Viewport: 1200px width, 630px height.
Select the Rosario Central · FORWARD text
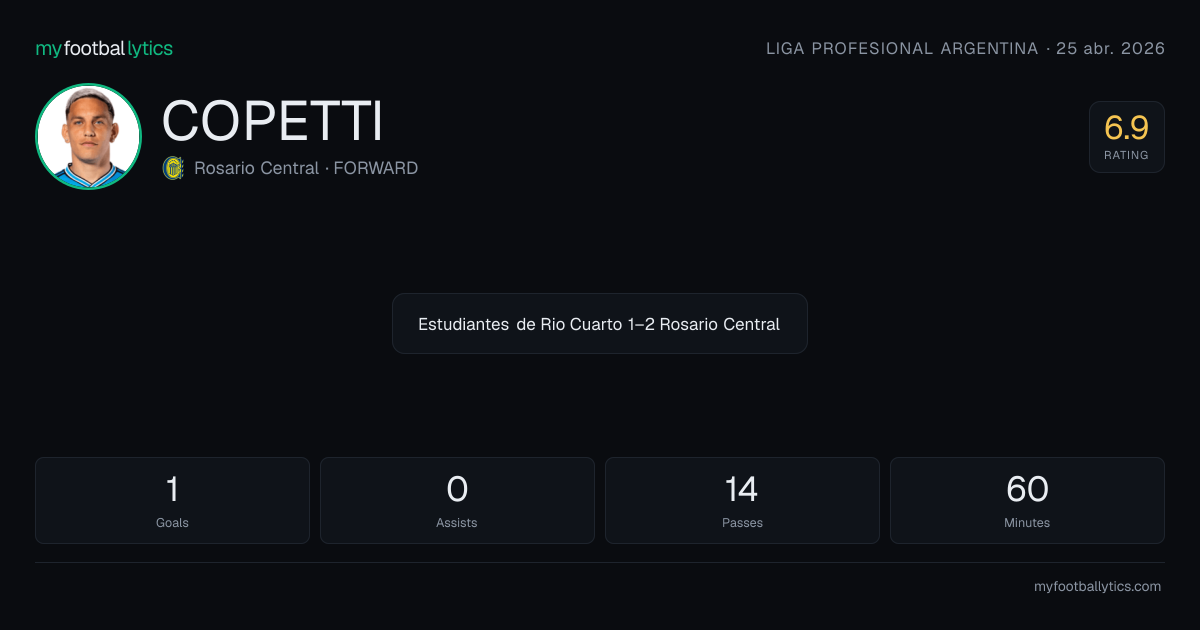[306, 168]
